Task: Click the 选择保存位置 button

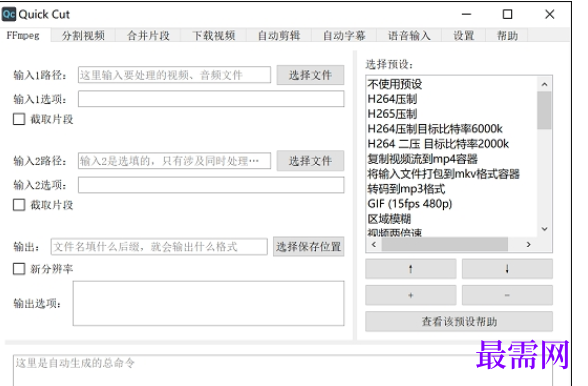Action: [x=309, y=246]
